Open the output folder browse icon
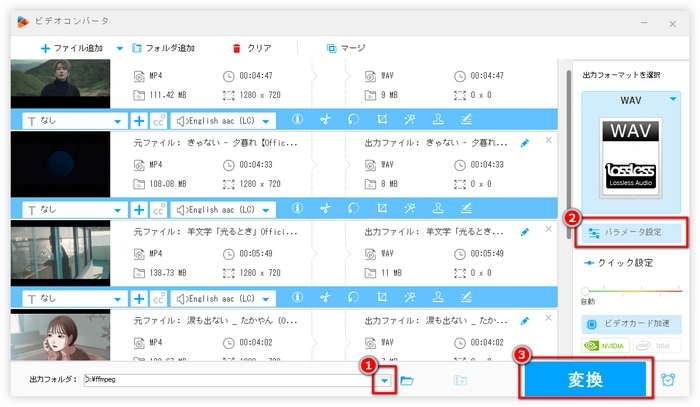 (407, 381)
